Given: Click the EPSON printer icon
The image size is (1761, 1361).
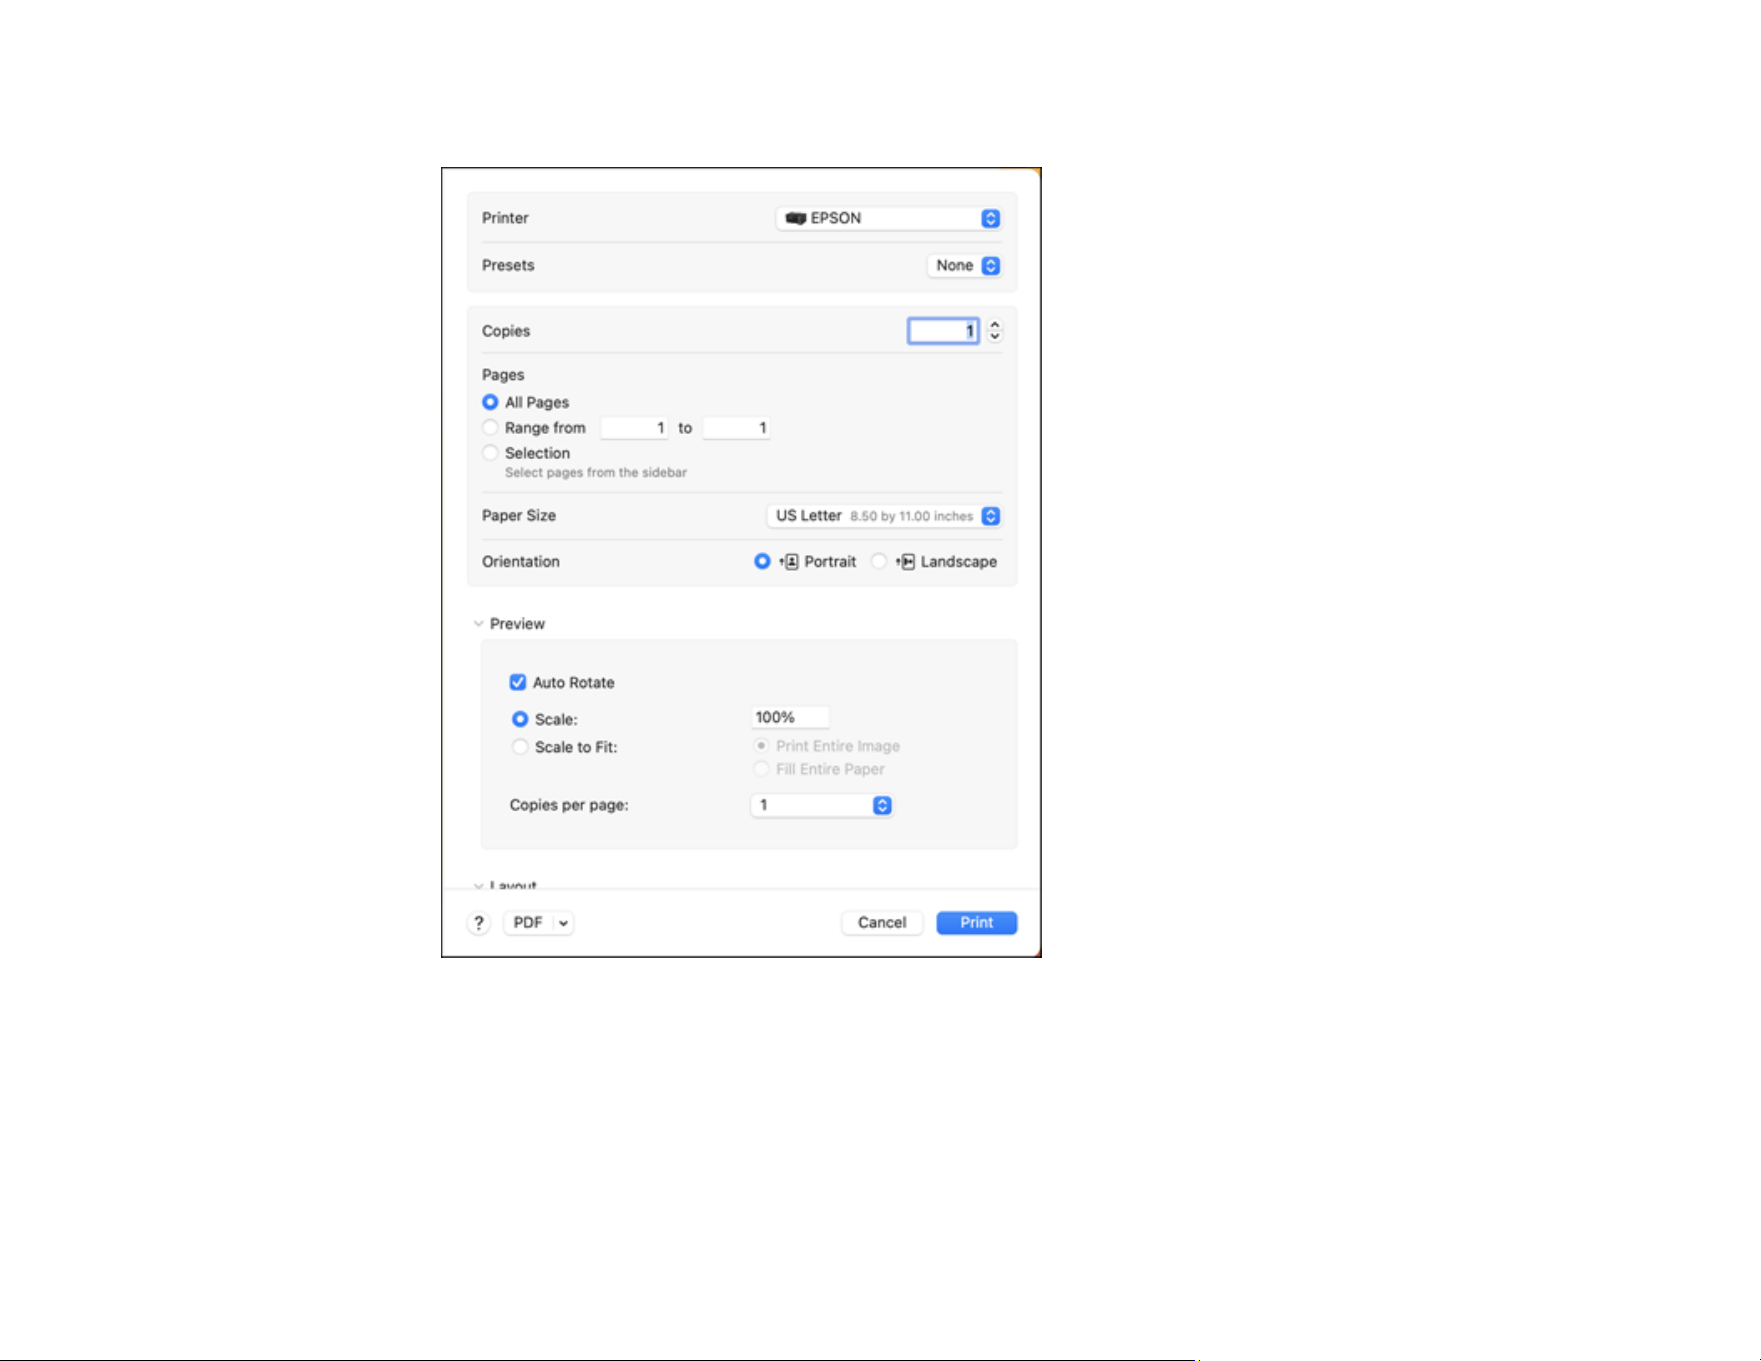Looking at the screenshot, I should [796, 218].
